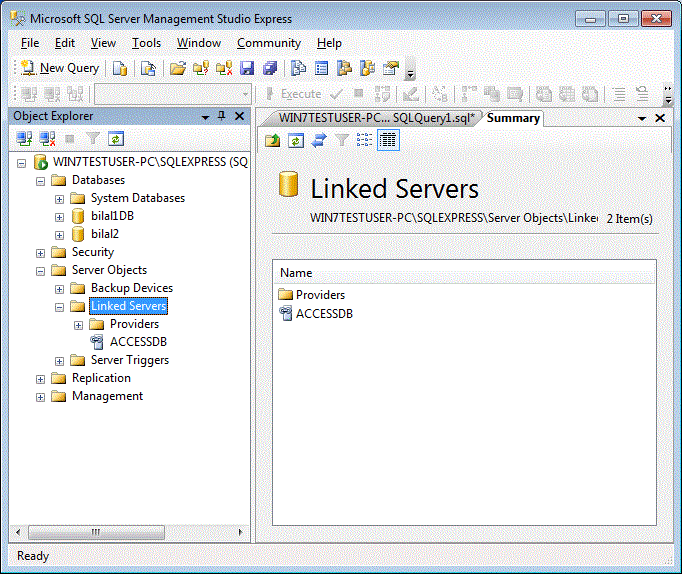Click Connect icon in Object Explorer
The width and height of the screenshot is (682, 574).
coord(24,139)
